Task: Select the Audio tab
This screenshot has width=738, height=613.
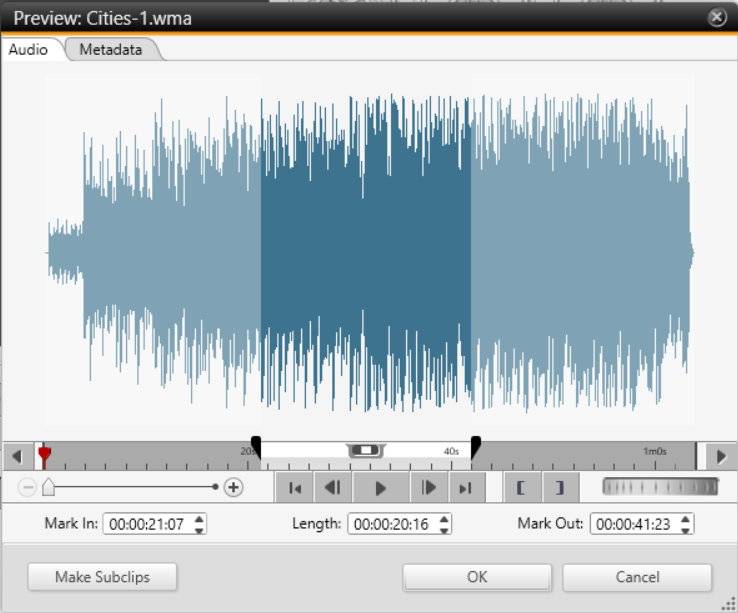Action: click(x=28, y=49)
